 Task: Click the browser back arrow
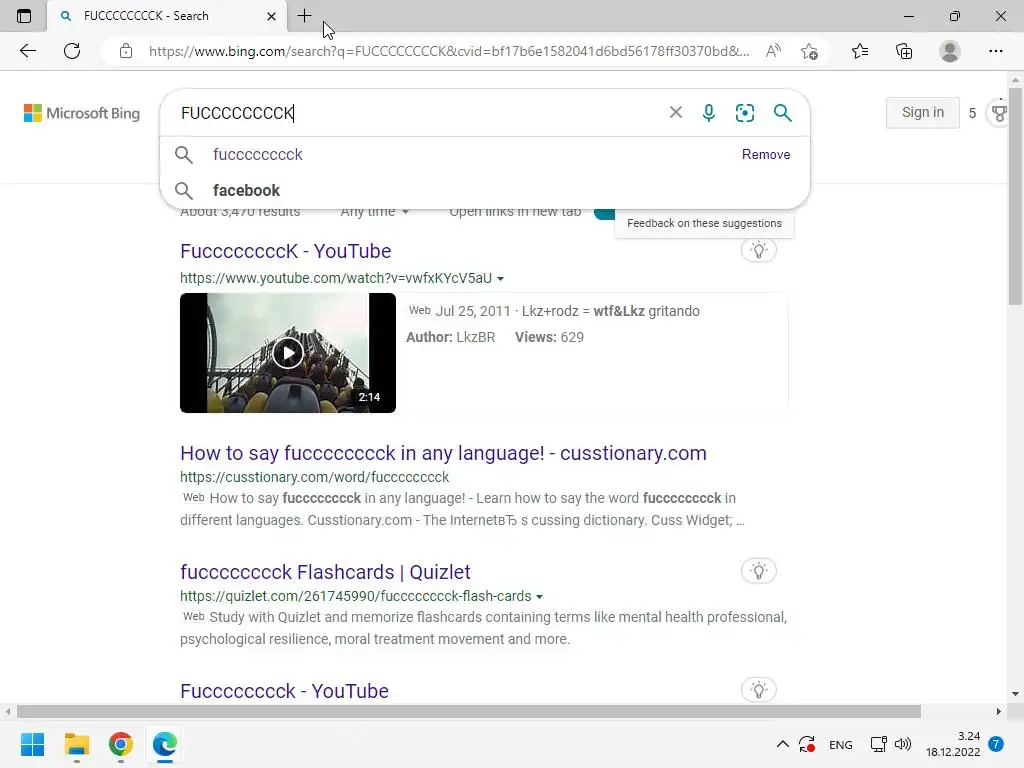tap(27, 51)
